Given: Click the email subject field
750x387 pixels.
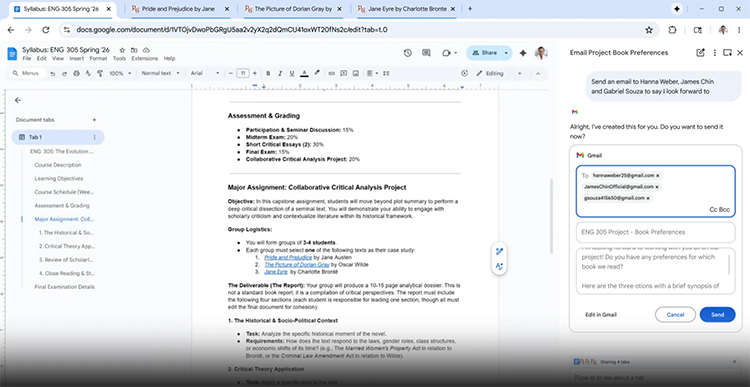Looking at the screenshot, I should (655, 232).
